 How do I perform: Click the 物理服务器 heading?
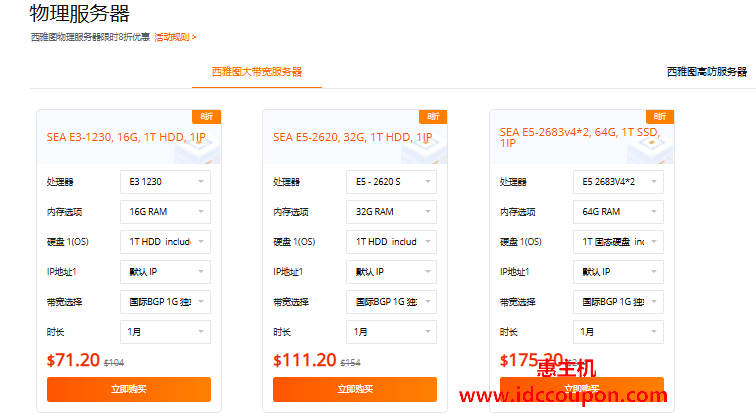(80, 13)
